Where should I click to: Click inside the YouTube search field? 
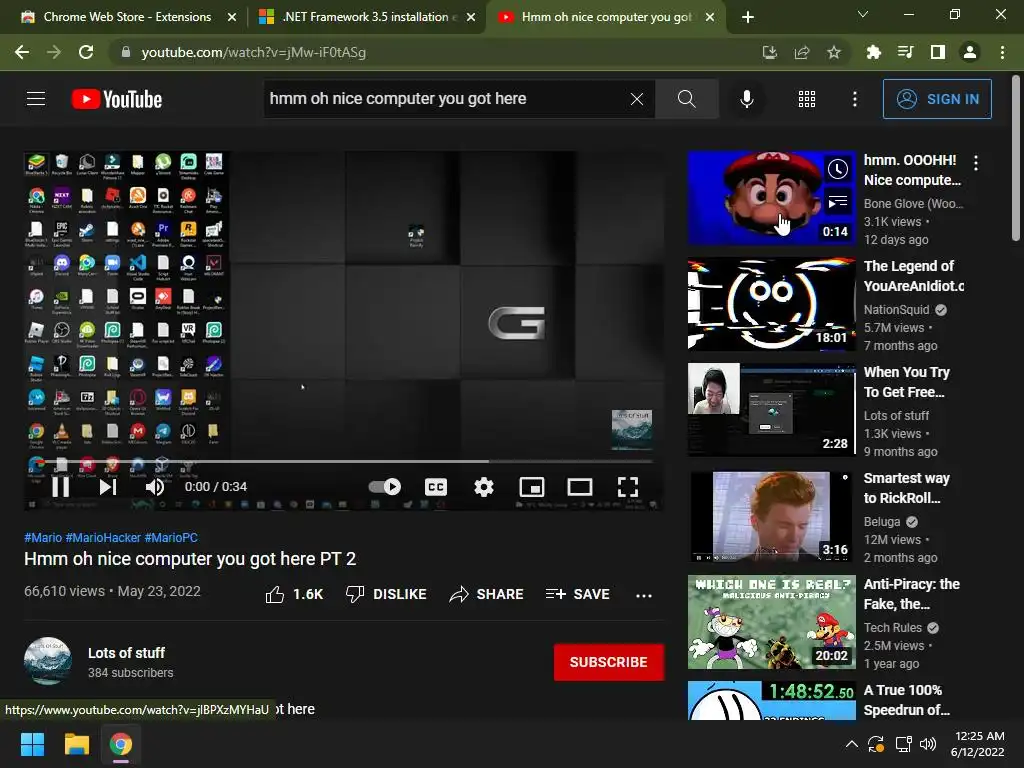click(x=447, y=99)
